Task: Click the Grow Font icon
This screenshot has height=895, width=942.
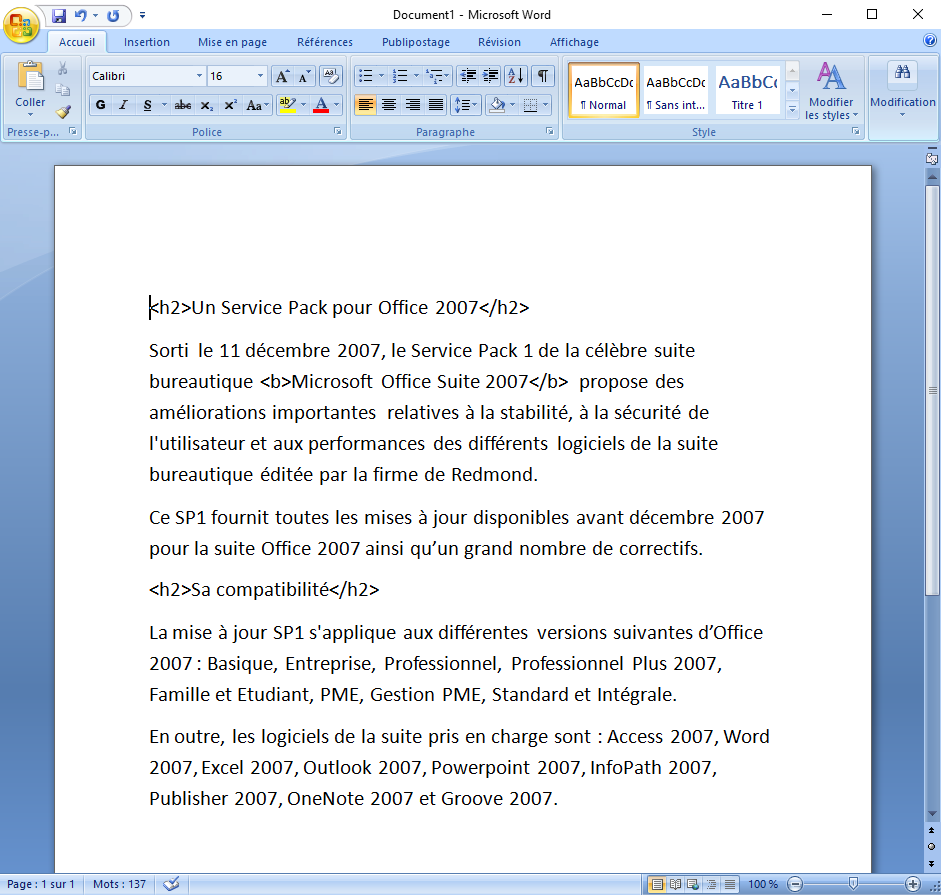Action: tap(282, 76)
